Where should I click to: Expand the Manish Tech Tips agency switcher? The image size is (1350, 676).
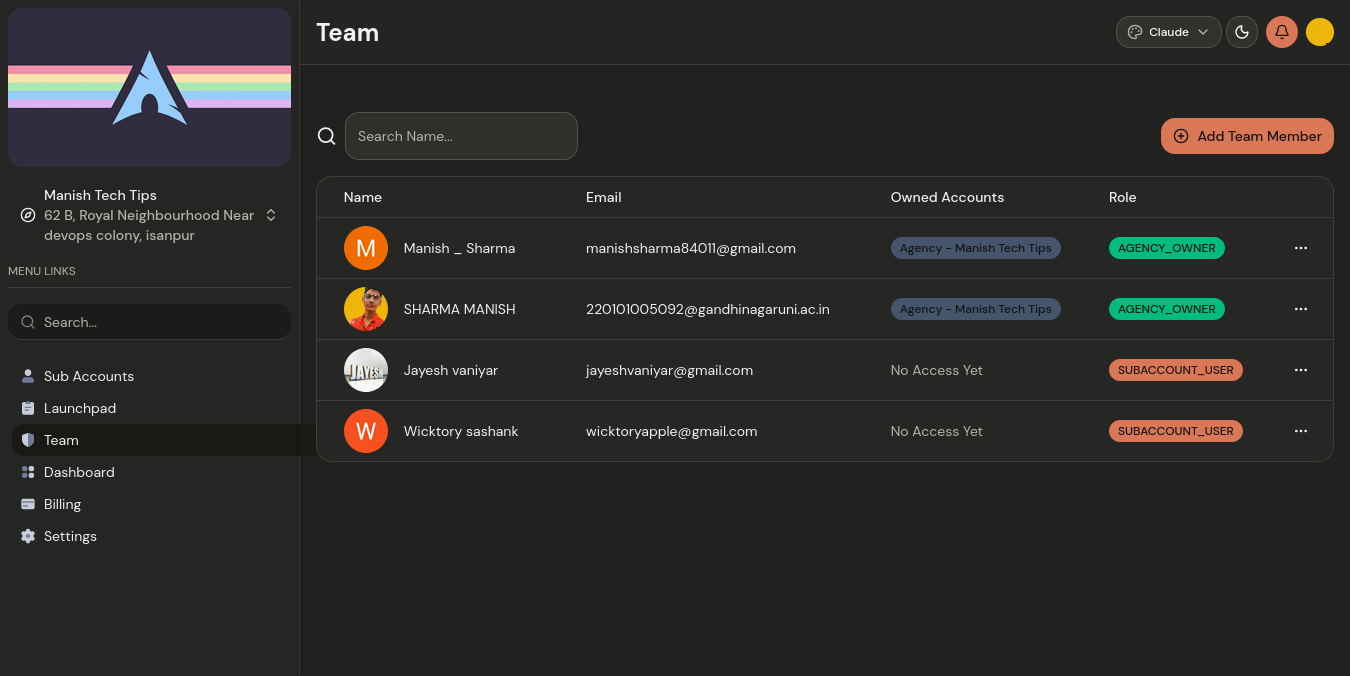(149, 215)
